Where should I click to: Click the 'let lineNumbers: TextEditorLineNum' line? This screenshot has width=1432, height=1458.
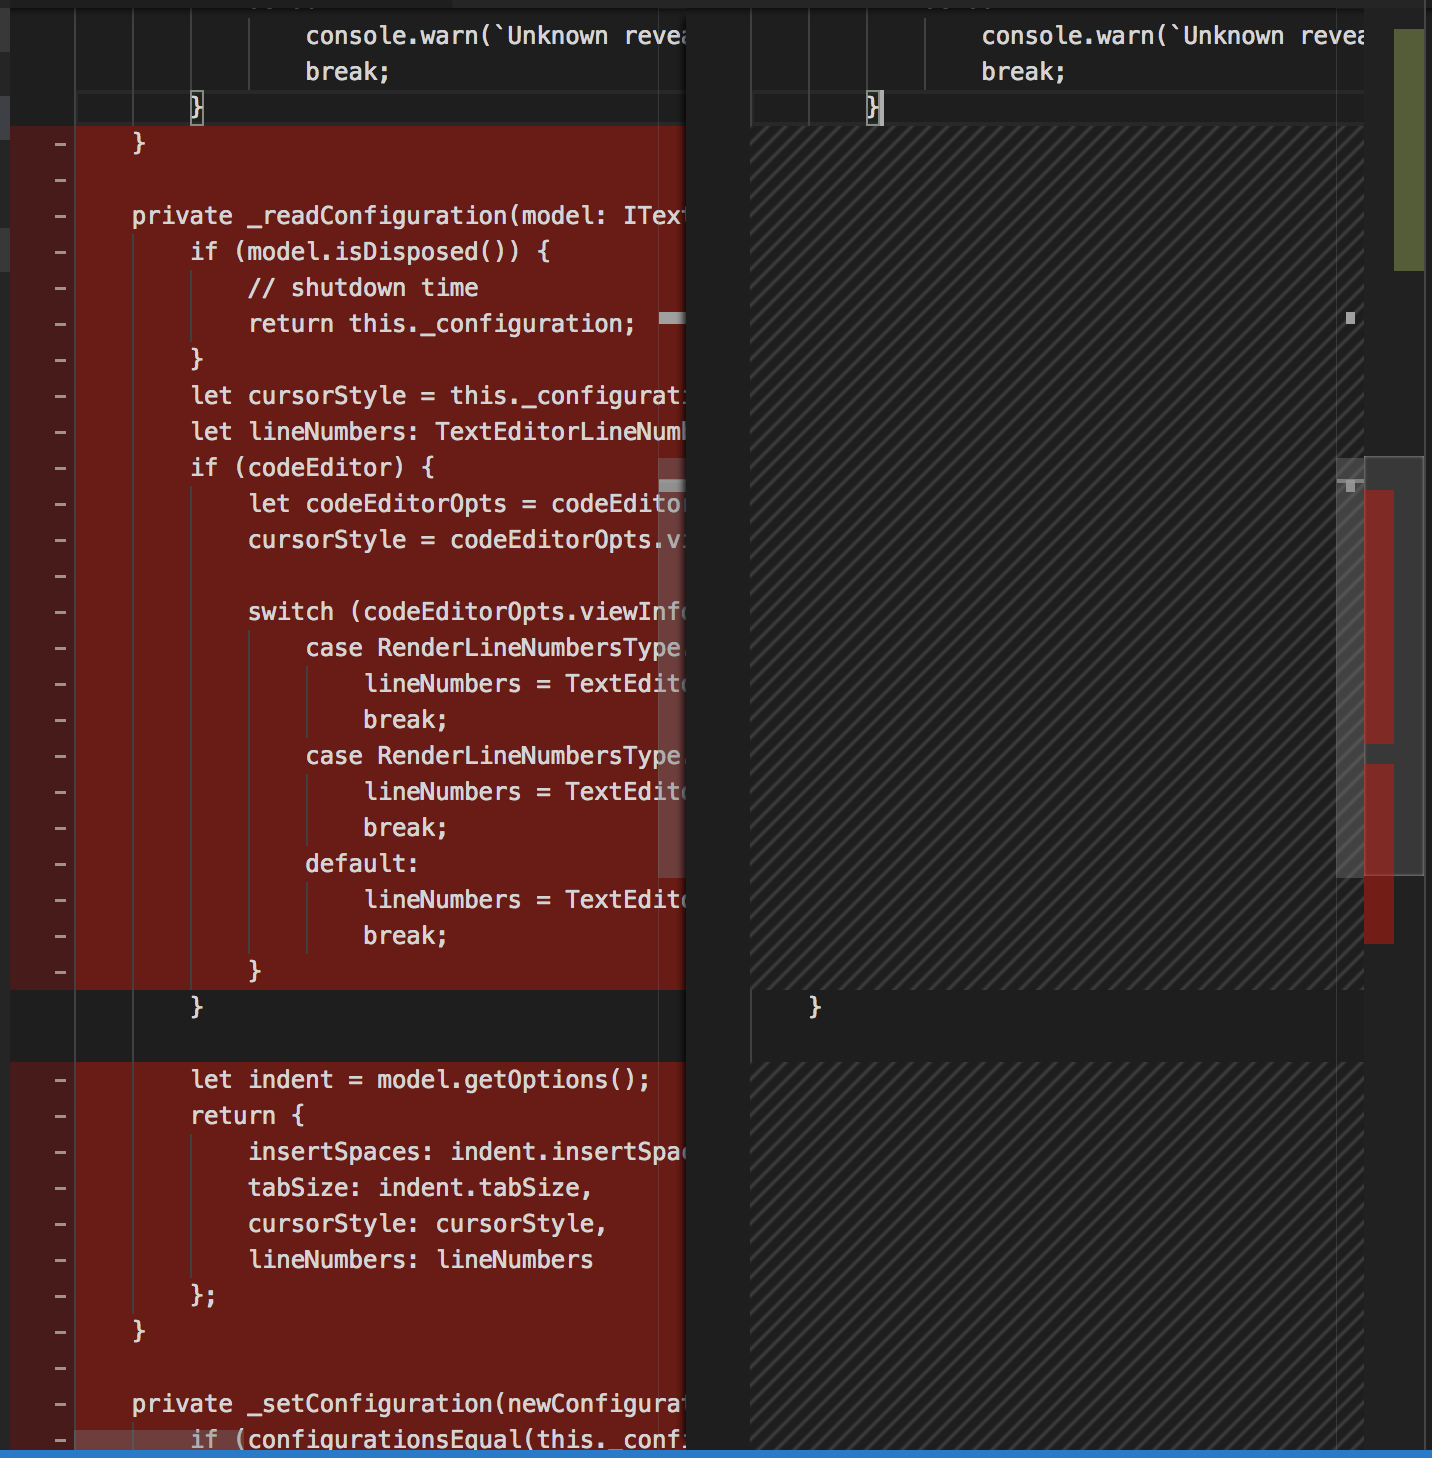tap(437, 432)
